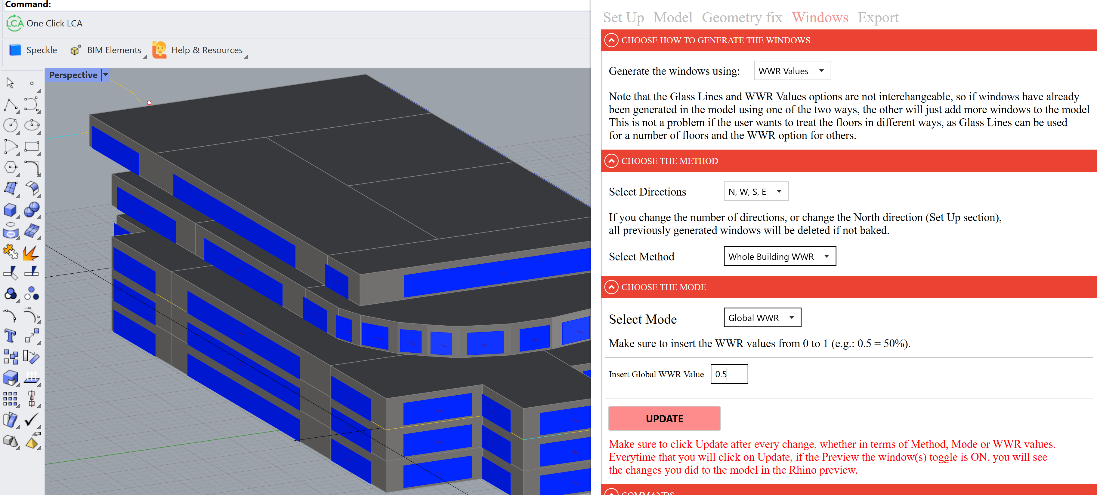Select the Circle tool in the left toolbar
Image resolution: width=1100 pixels, height=495 pixels.
point(10,125)
